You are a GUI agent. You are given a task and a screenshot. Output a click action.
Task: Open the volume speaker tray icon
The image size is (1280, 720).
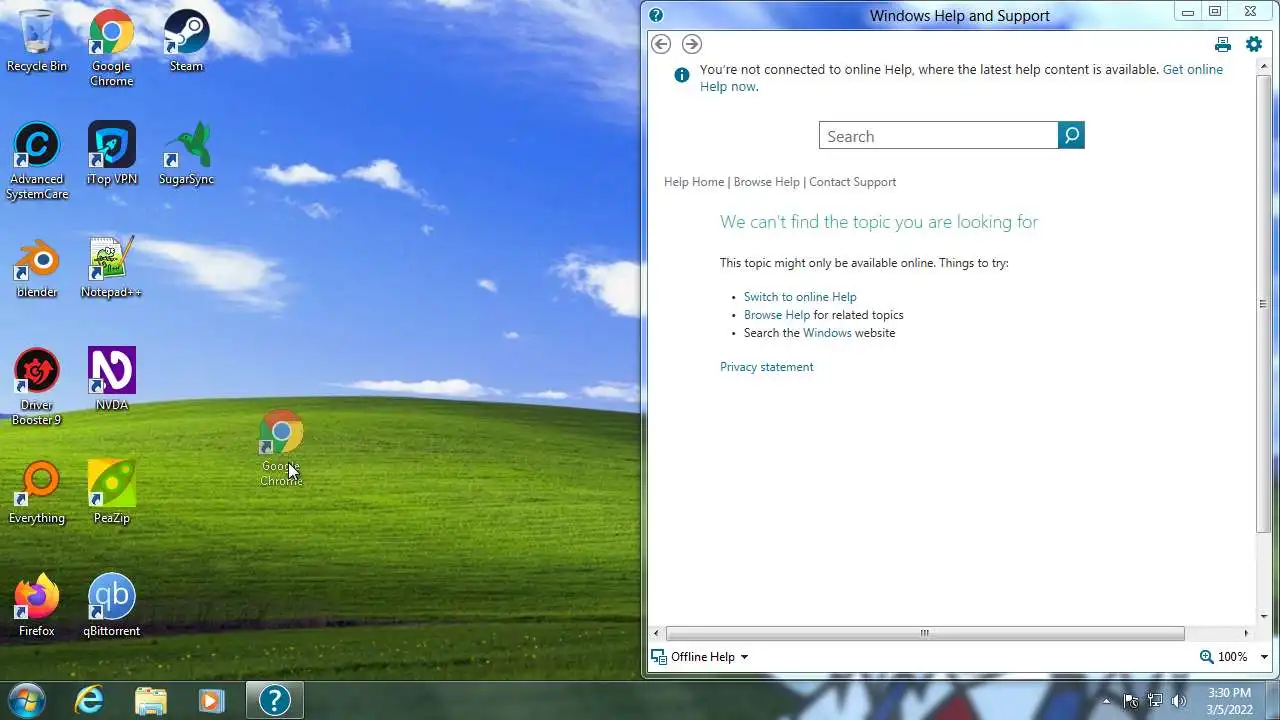pos(1179,701)
